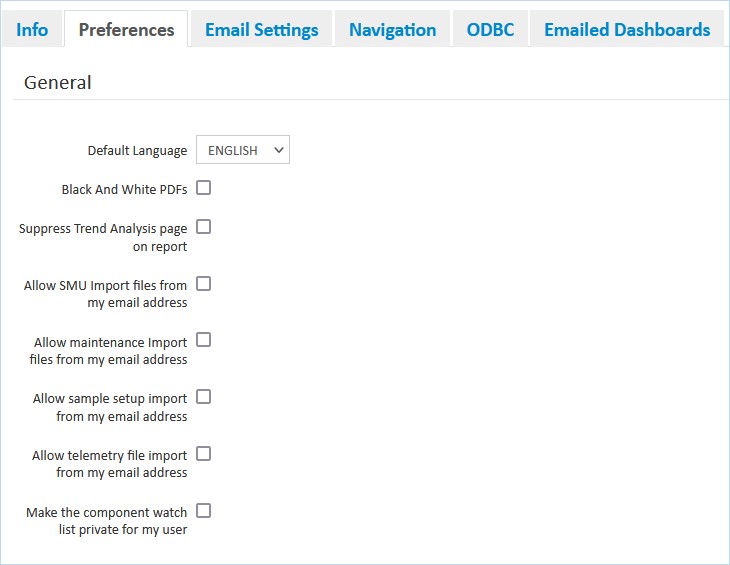The image size is (730, 565).
Task: Show the Emailed Dashboards tab
Action: 627,30
